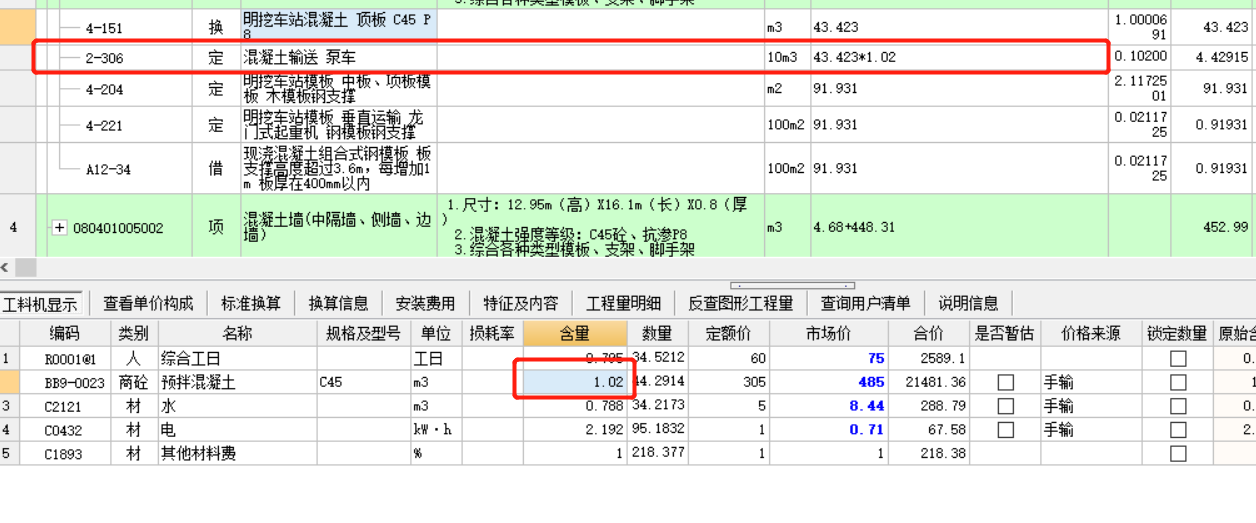Viewport: 1256px width, 523px height.
Task: Open the 查看单价构成 tab
Action: [149, 303]
